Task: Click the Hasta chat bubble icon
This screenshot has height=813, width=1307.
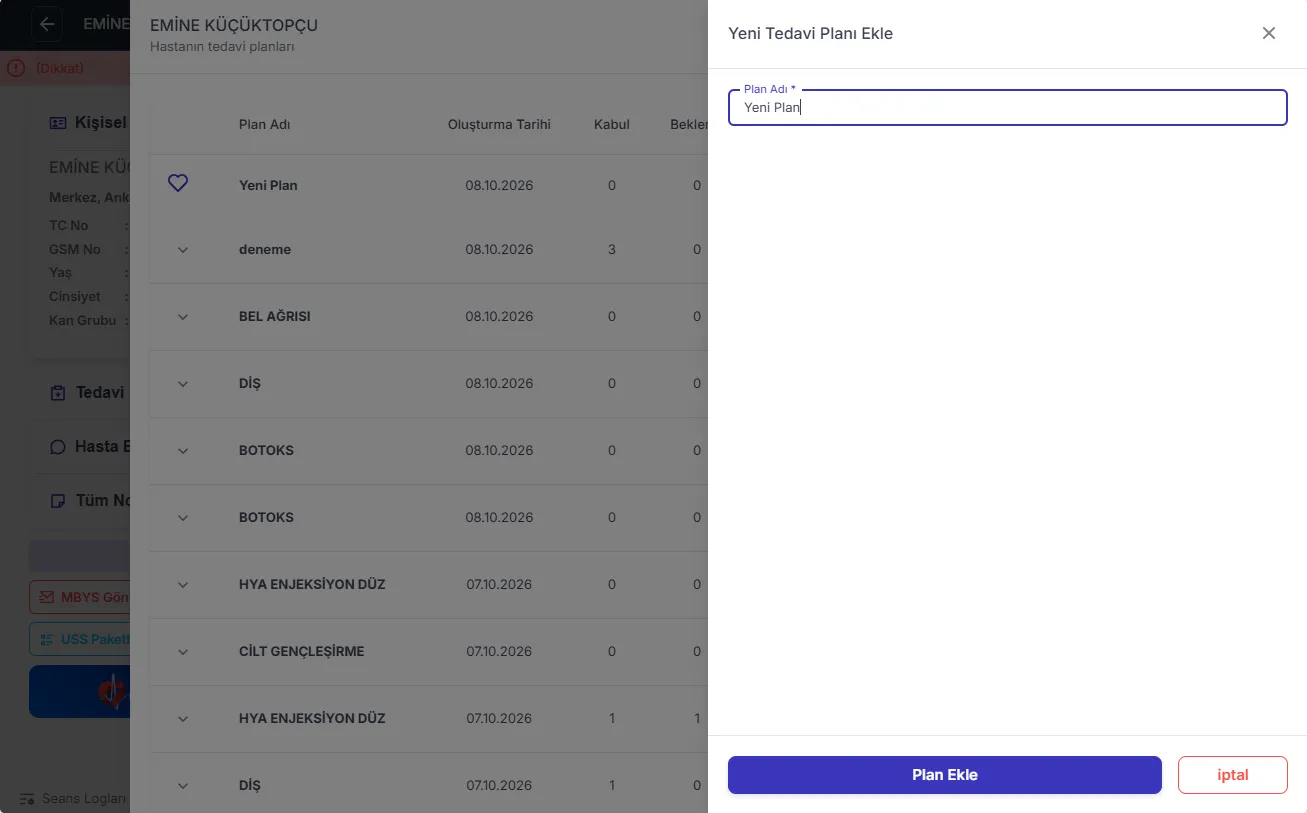Action: click(x=58, y=446)
